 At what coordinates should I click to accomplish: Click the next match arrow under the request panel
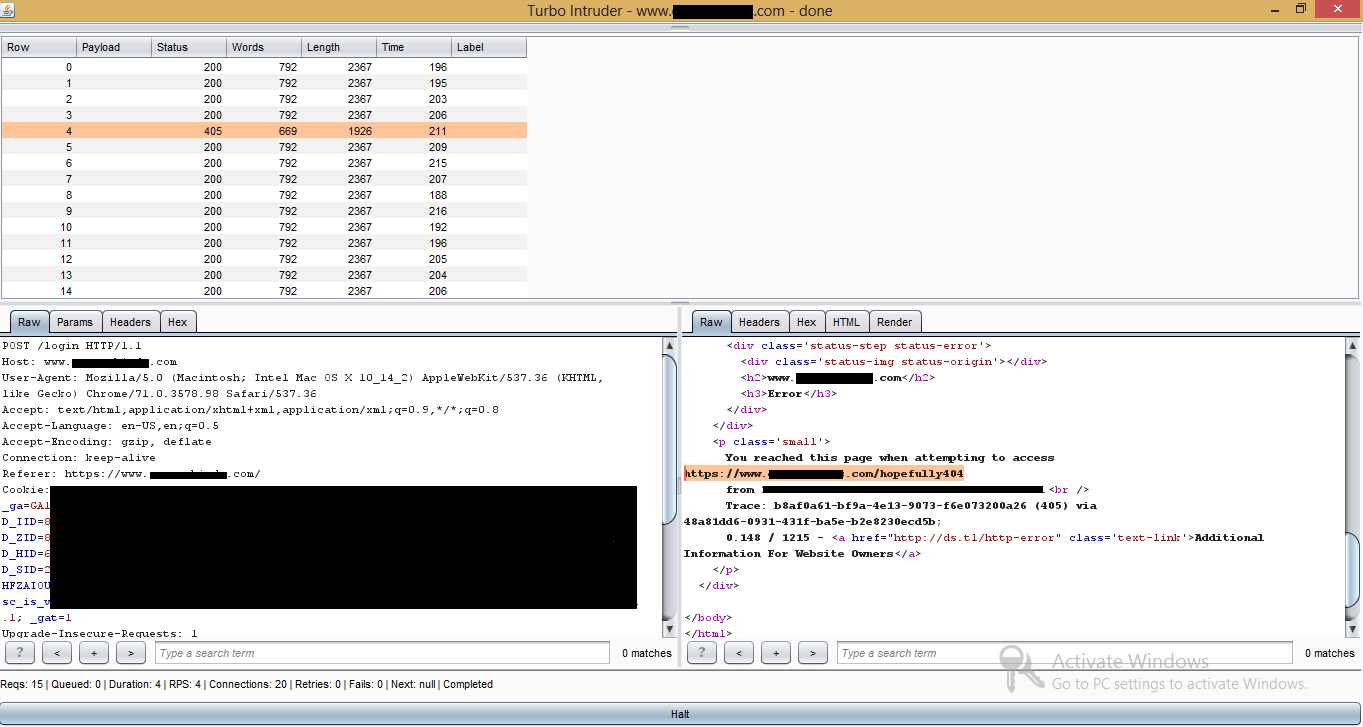pyautogui.click(x=130, y=652)
